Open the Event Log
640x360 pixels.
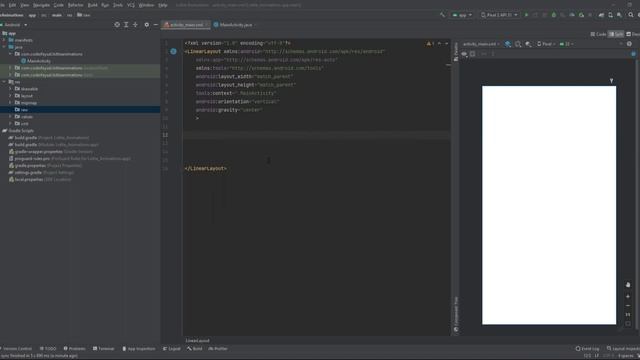(x=588, y=349)
